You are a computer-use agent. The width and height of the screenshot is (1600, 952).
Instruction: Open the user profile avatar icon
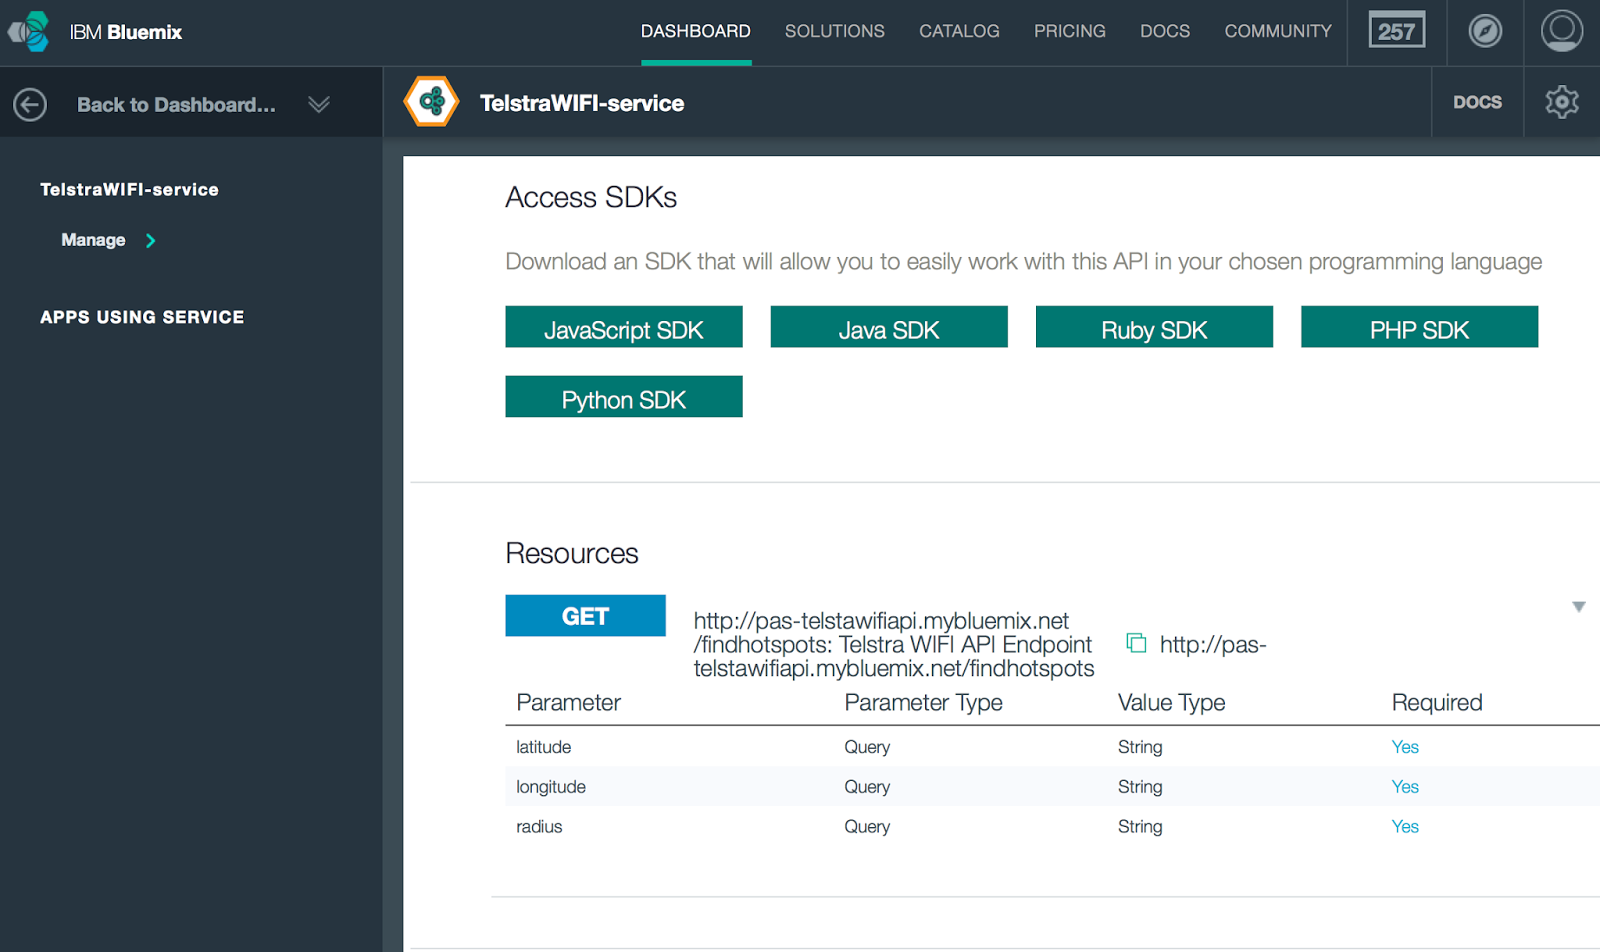tap(1561, 31)
